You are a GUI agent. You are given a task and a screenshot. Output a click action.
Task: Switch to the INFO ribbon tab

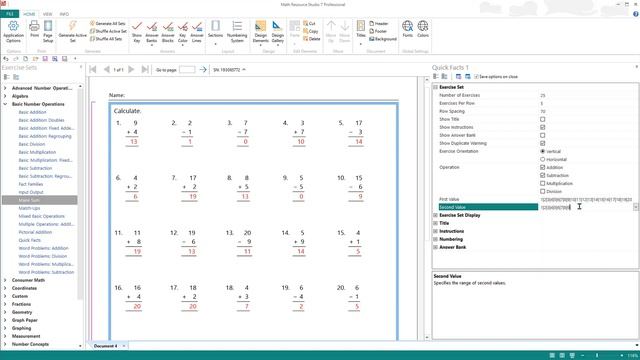64,14
